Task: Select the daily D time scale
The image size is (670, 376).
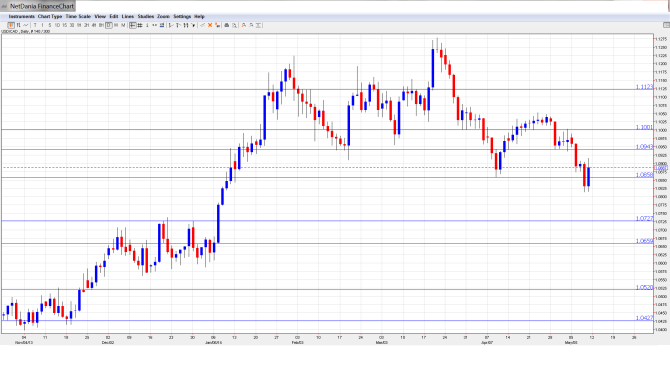Action: coord(109,25)
